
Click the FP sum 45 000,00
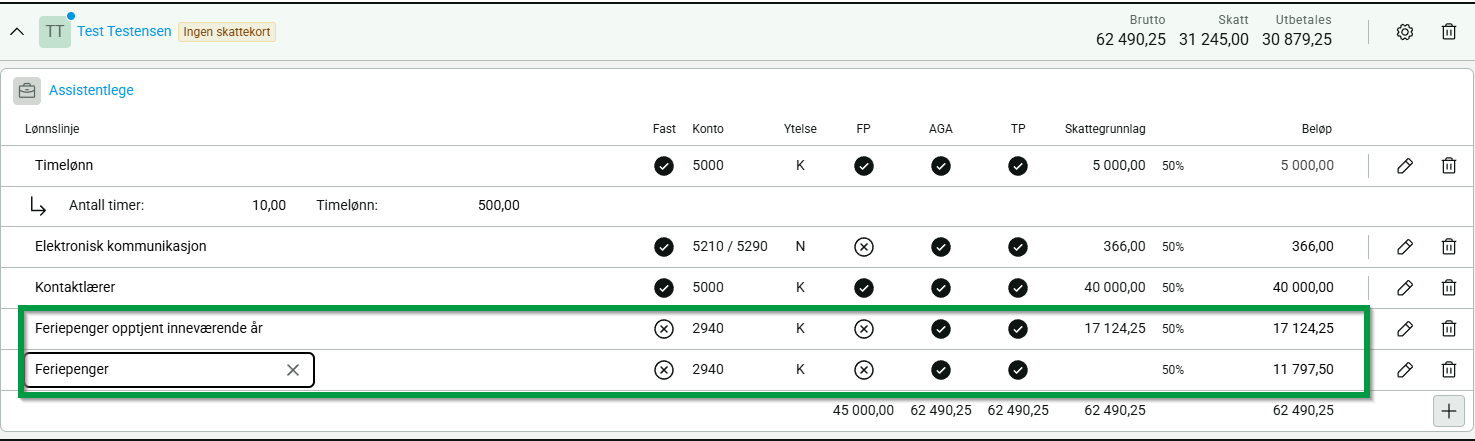coord(863,410)
